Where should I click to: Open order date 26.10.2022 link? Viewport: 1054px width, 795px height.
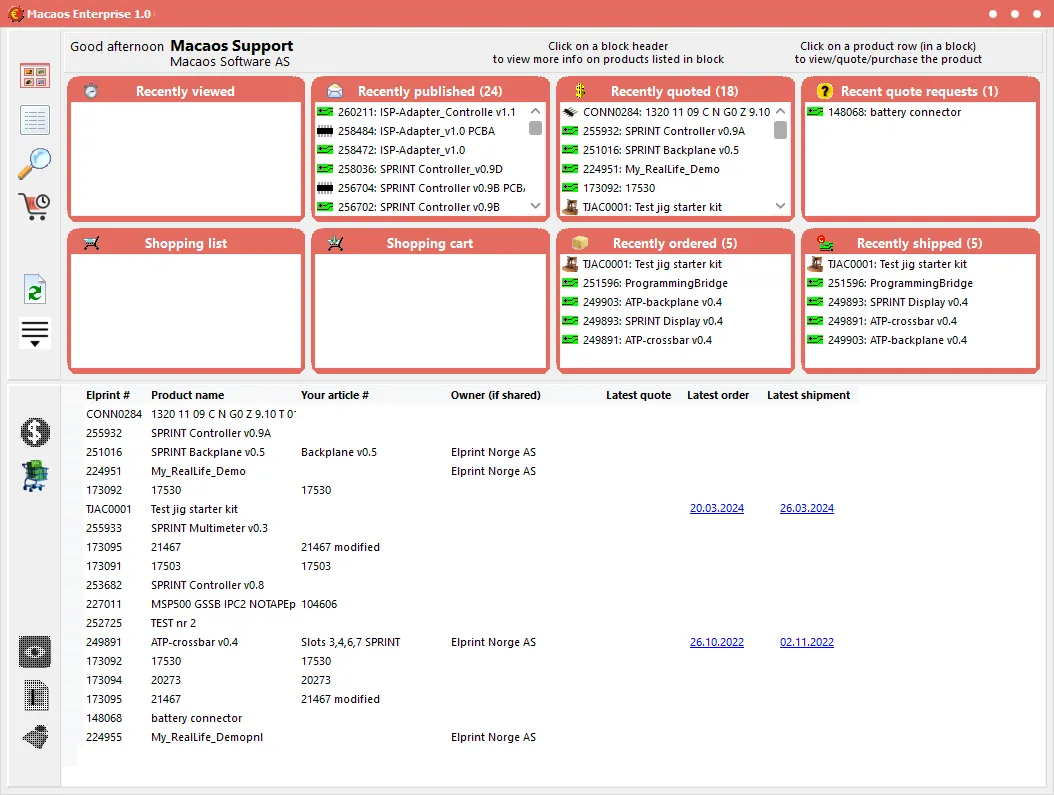coord(717,642)
